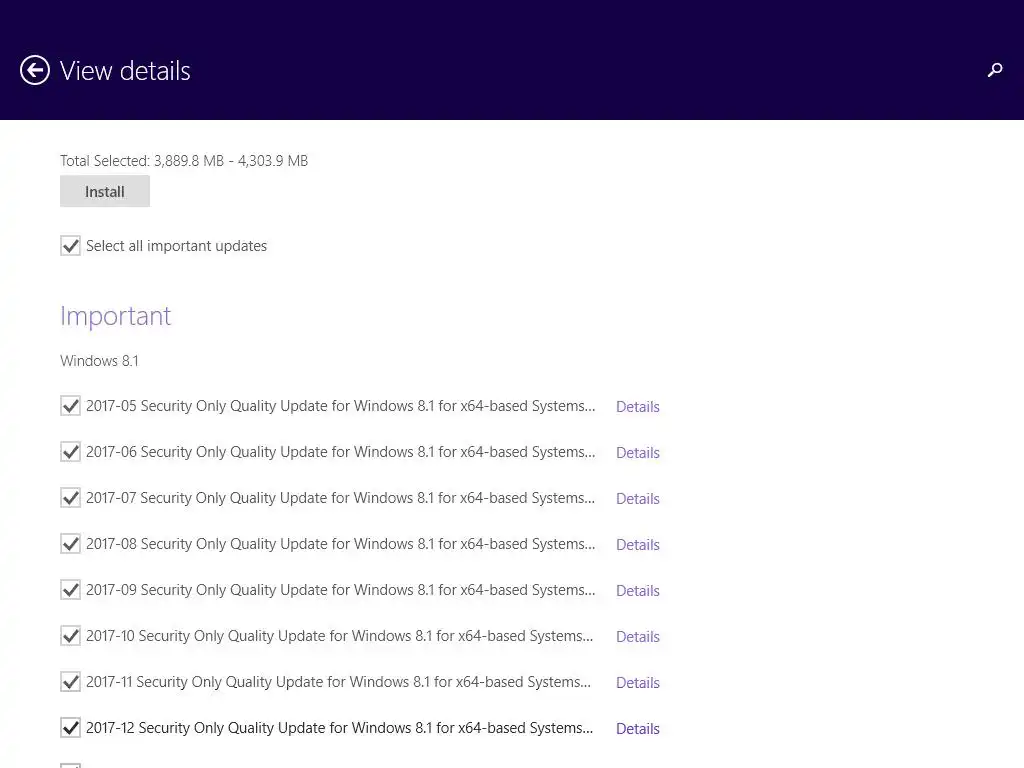Uncheck the 2017-11 Security Only update

pyautogui.click(x=70, y=682)
